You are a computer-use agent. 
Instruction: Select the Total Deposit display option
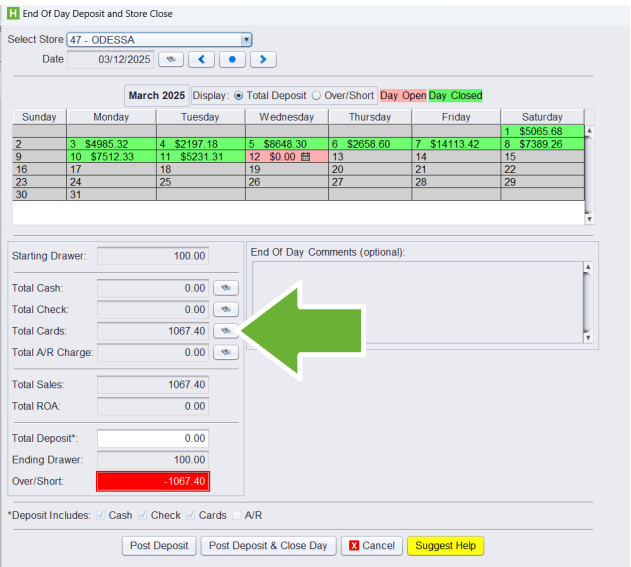238,96
